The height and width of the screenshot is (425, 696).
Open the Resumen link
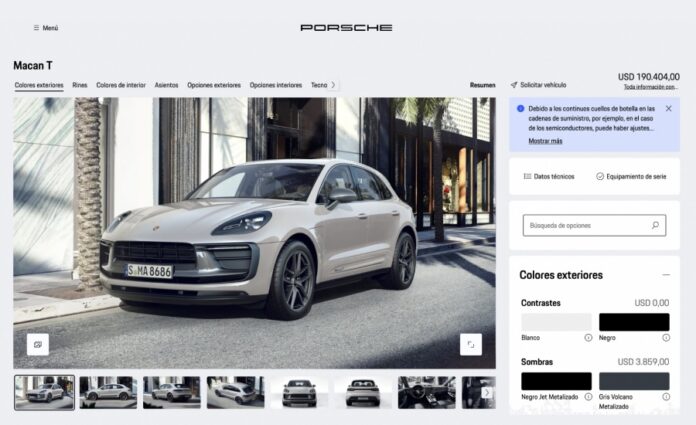482,85
